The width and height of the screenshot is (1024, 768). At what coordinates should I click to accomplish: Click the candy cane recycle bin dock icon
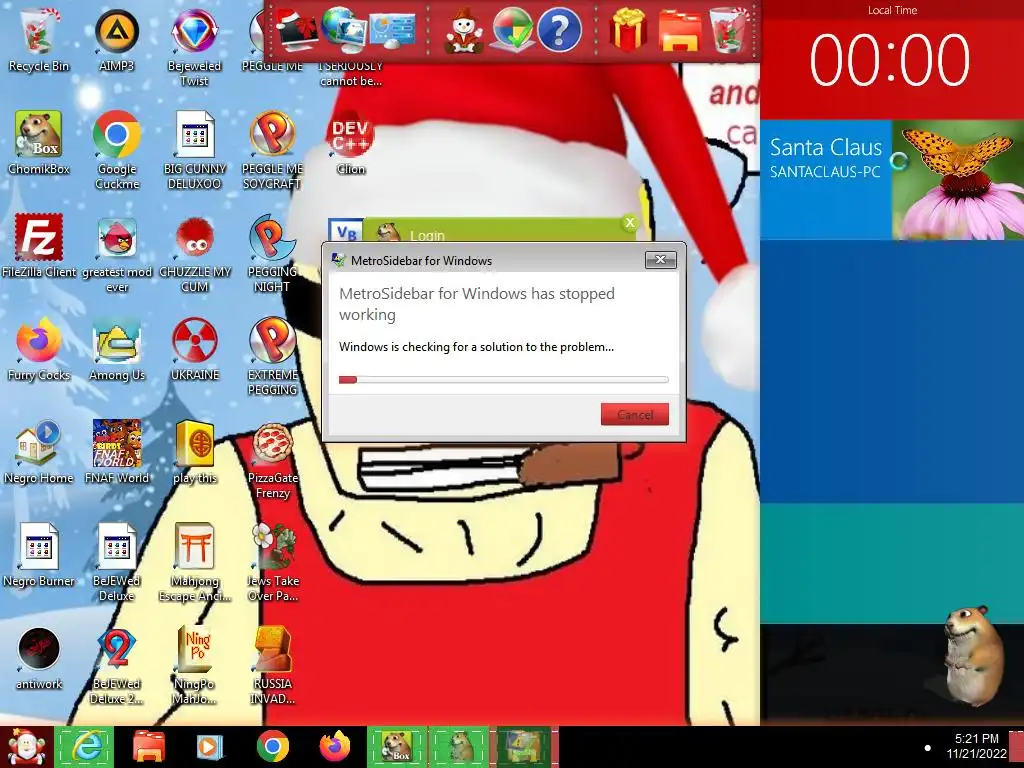click(729, 30)
